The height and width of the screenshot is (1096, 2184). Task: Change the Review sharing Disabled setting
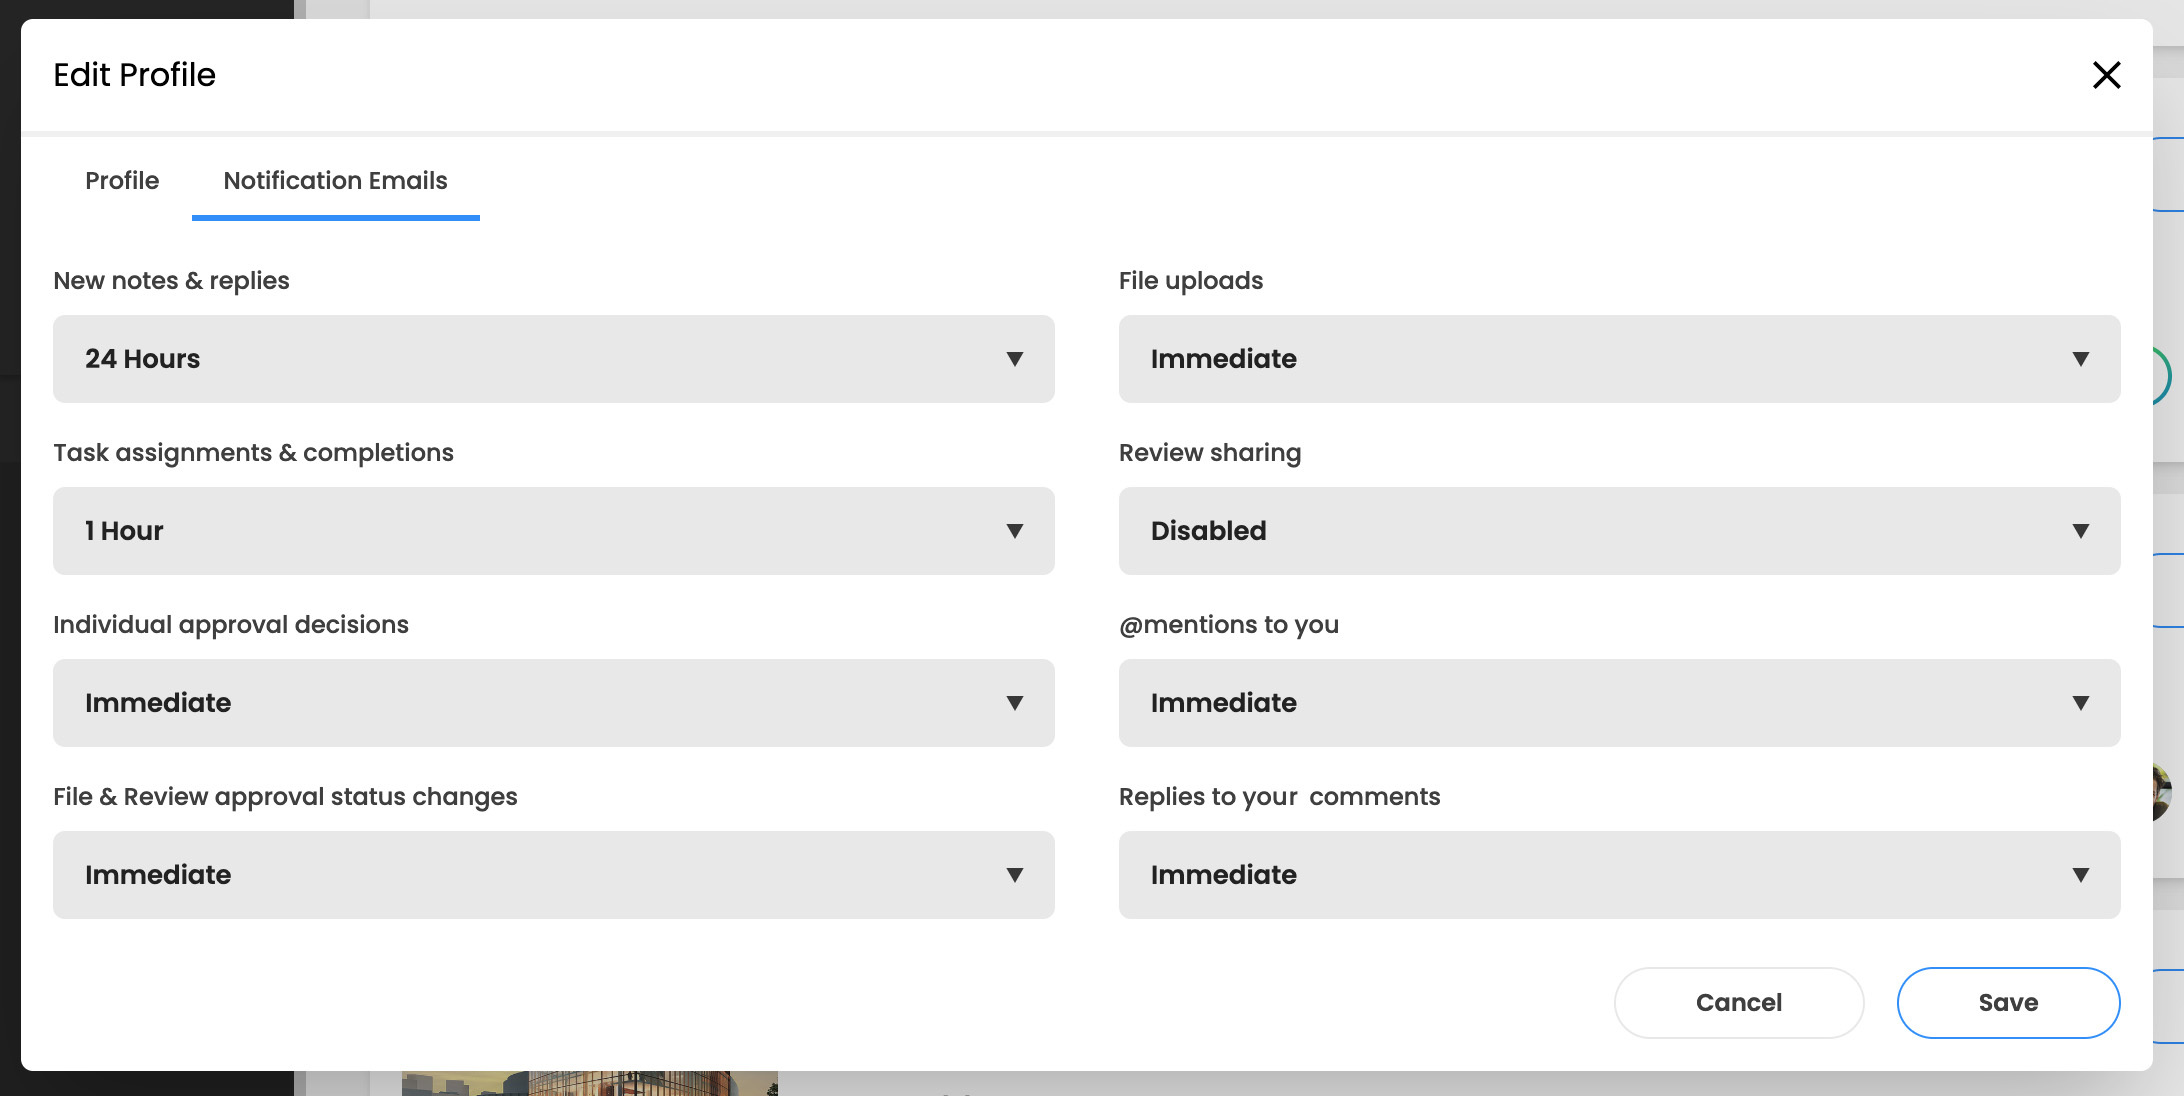(x=1619, y=531)
